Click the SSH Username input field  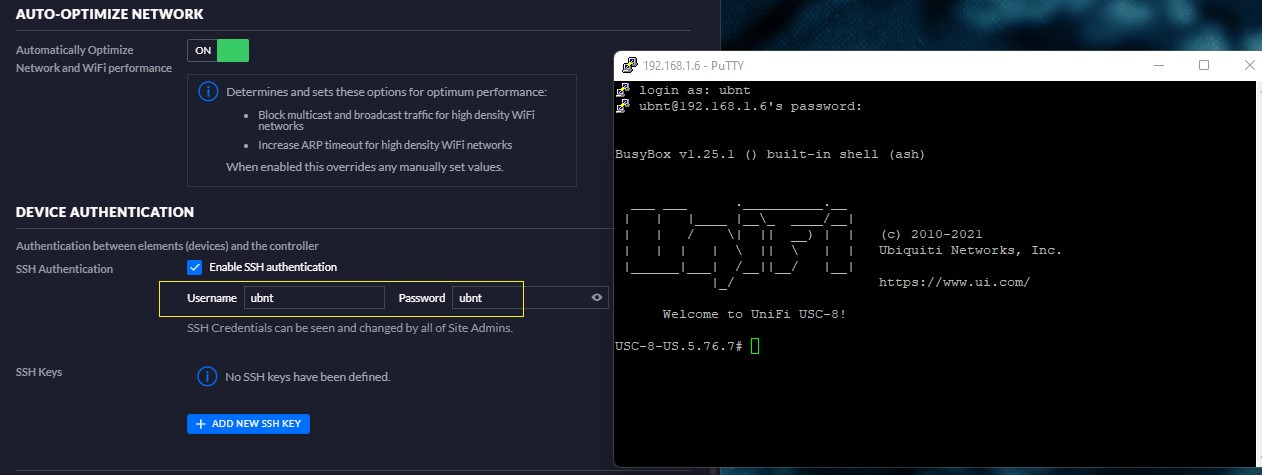314,297
